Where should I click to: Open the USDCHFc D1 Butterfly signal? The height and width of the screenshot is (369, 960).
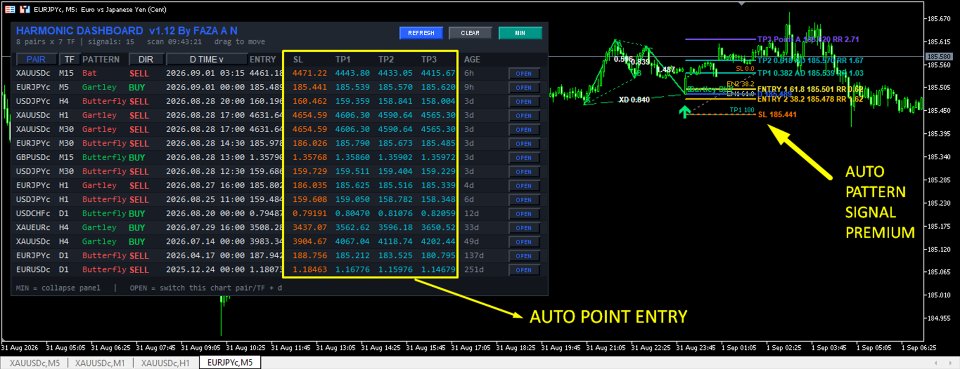click(x=523, y=214)
